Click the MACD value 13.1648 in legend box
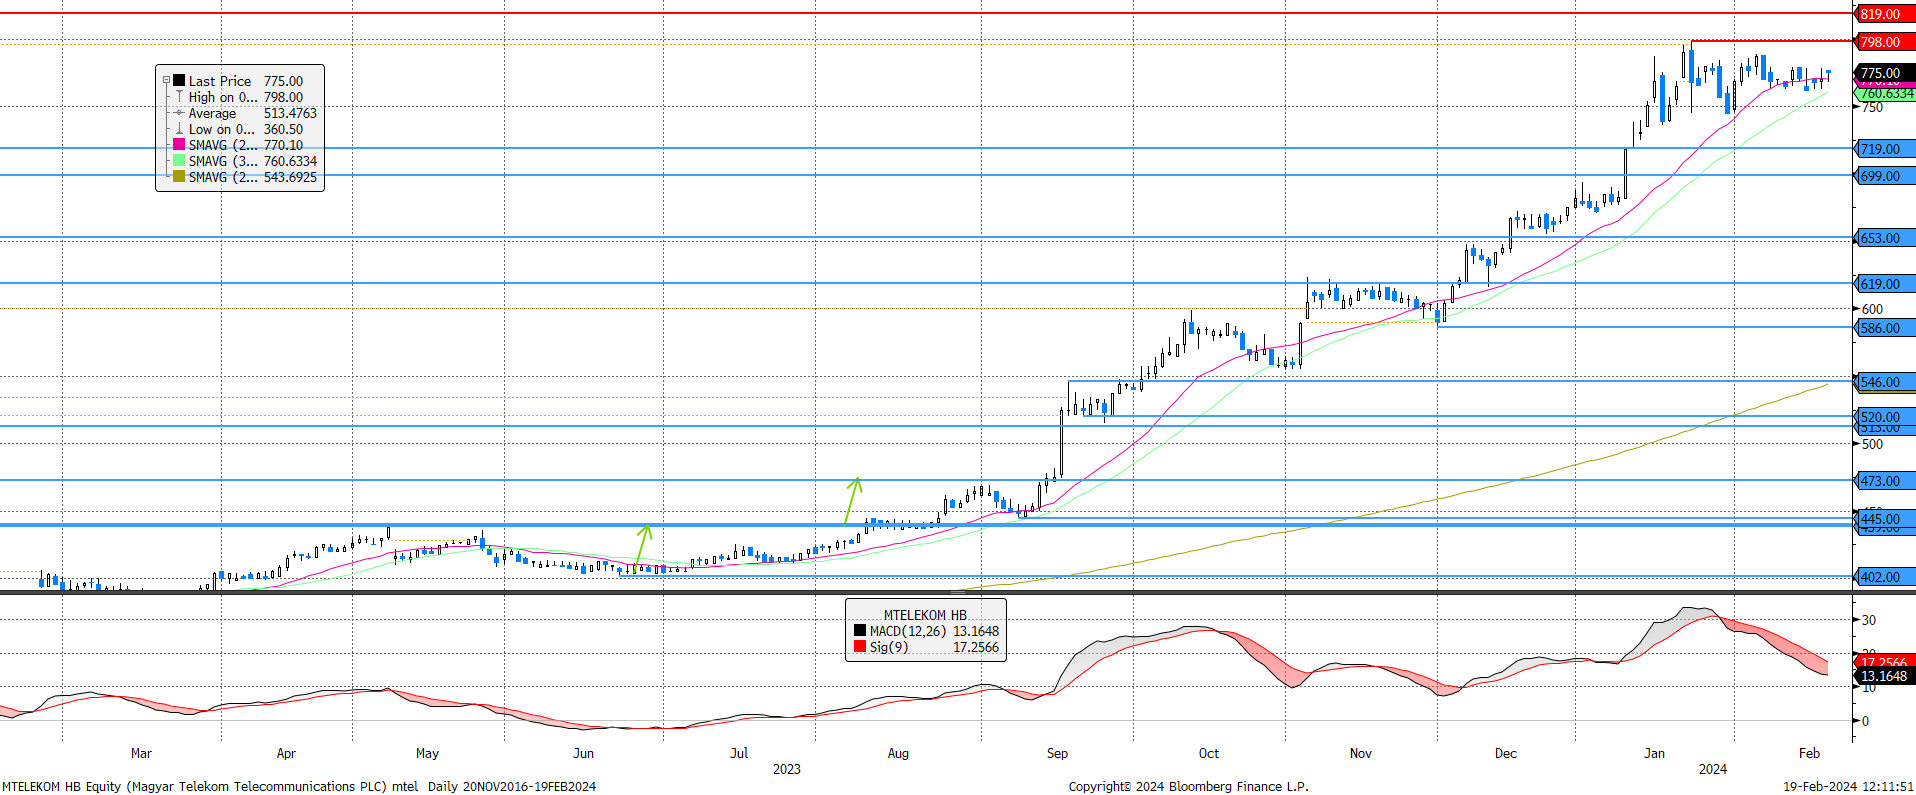Image resolution: width=1916 pixels, height=795 pixels. (976, 631)
